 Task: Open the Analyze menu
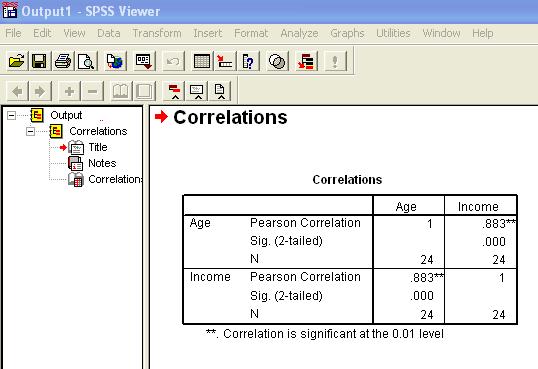299,33
